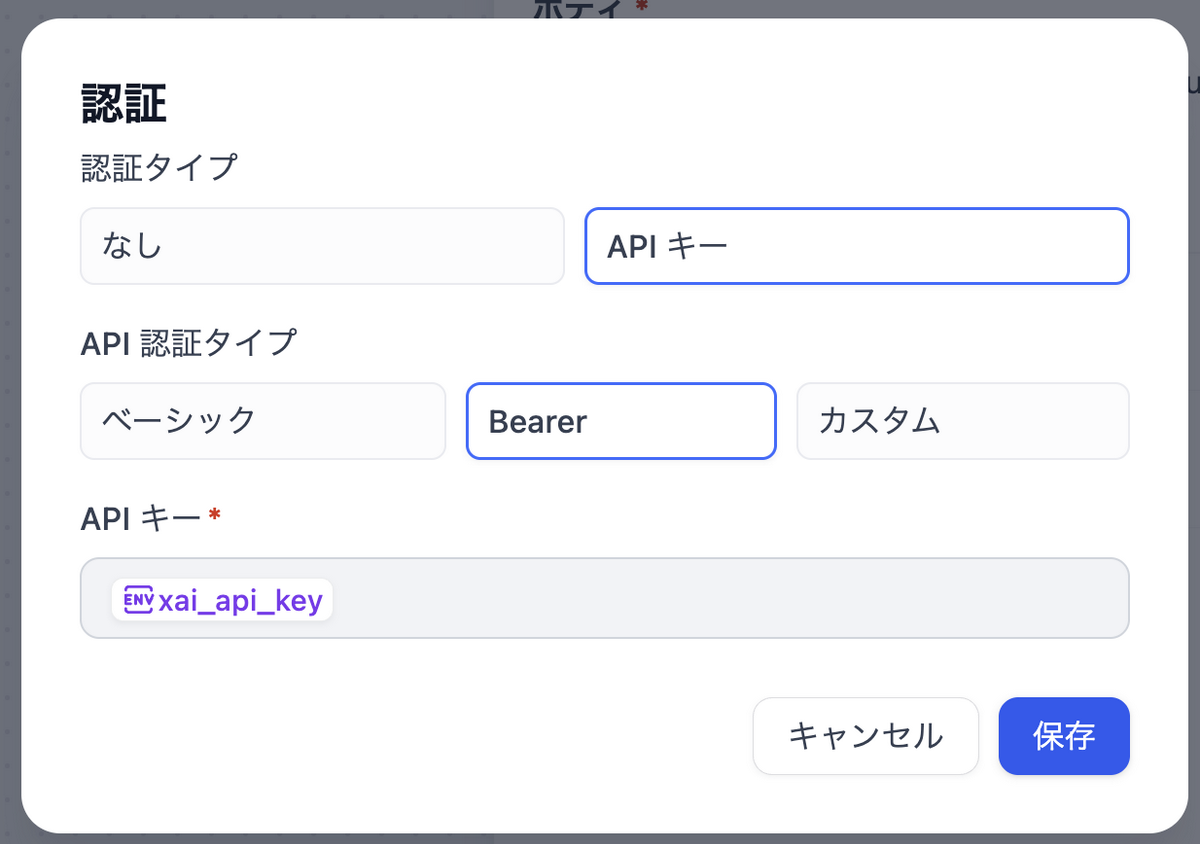The image size is (1200, 844).
Task: Click the キャンセル button
Action: 865,736
